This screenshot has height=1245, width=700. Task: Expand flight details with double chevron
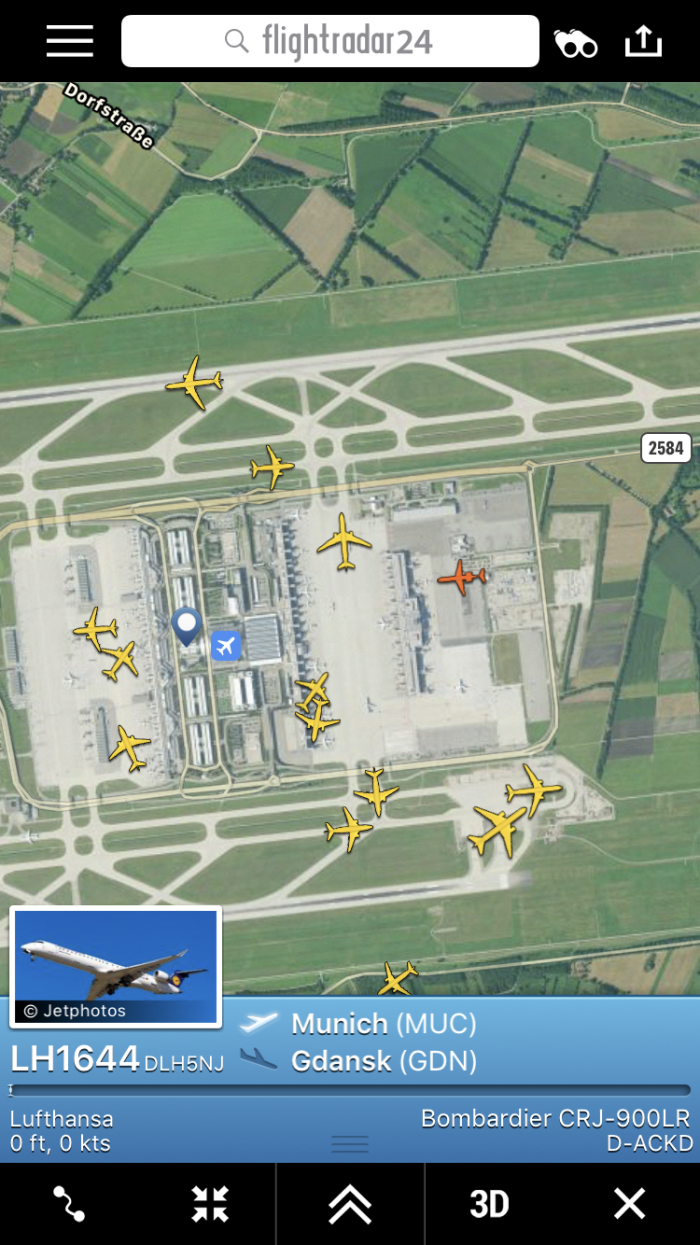click(350, 1204)
